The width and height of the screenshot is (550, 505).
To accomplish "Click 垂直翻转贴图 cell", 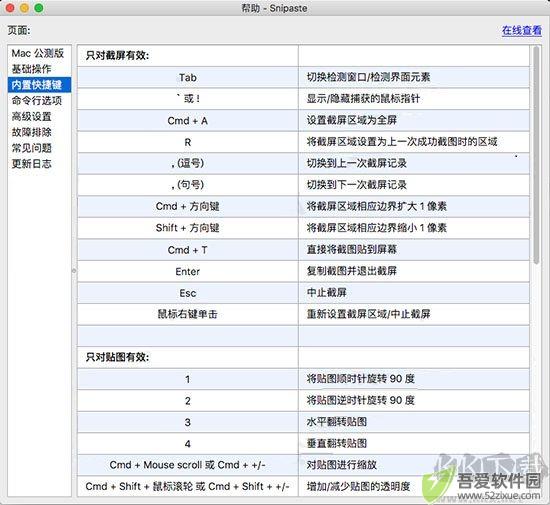I will pos(414,444).
